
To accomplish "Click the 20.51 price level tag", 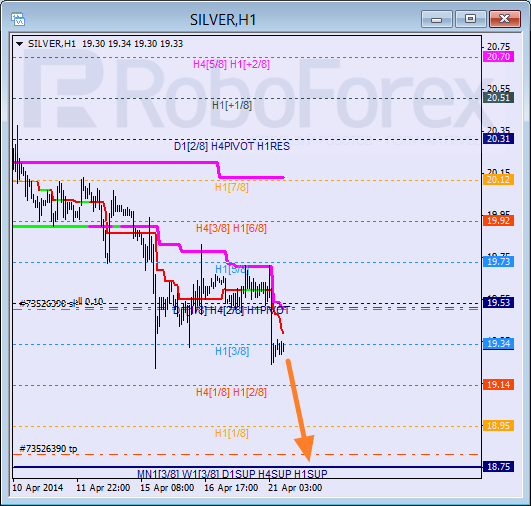I will [498, 98].
